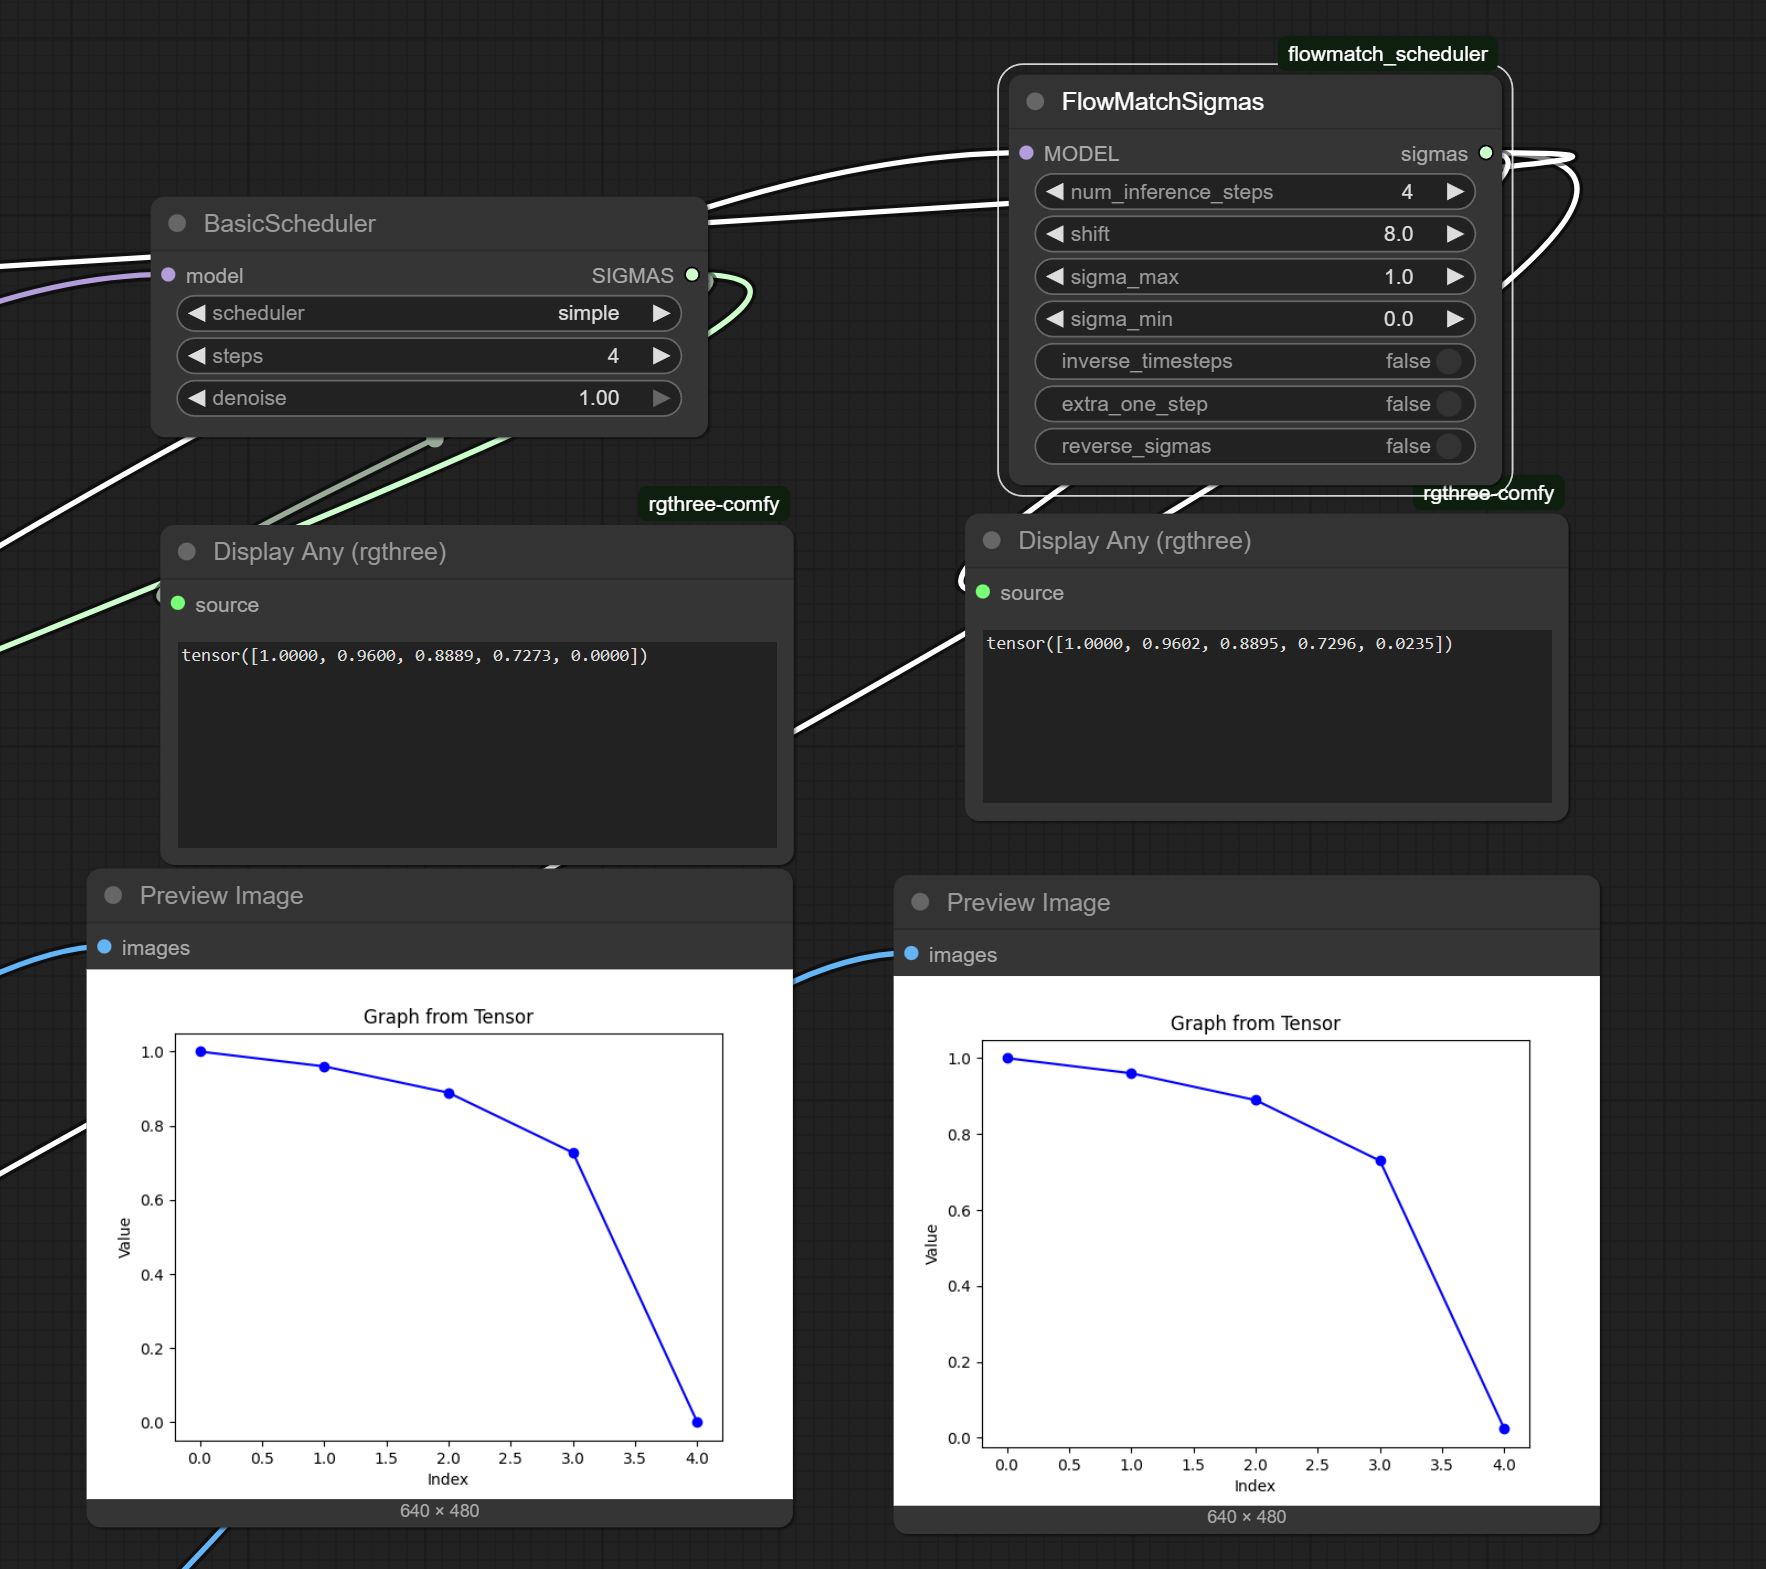1766x1569 pixels.
Task: Click the FlowMatchSigmas sigmas output socket
Action: coord(1486,153)
